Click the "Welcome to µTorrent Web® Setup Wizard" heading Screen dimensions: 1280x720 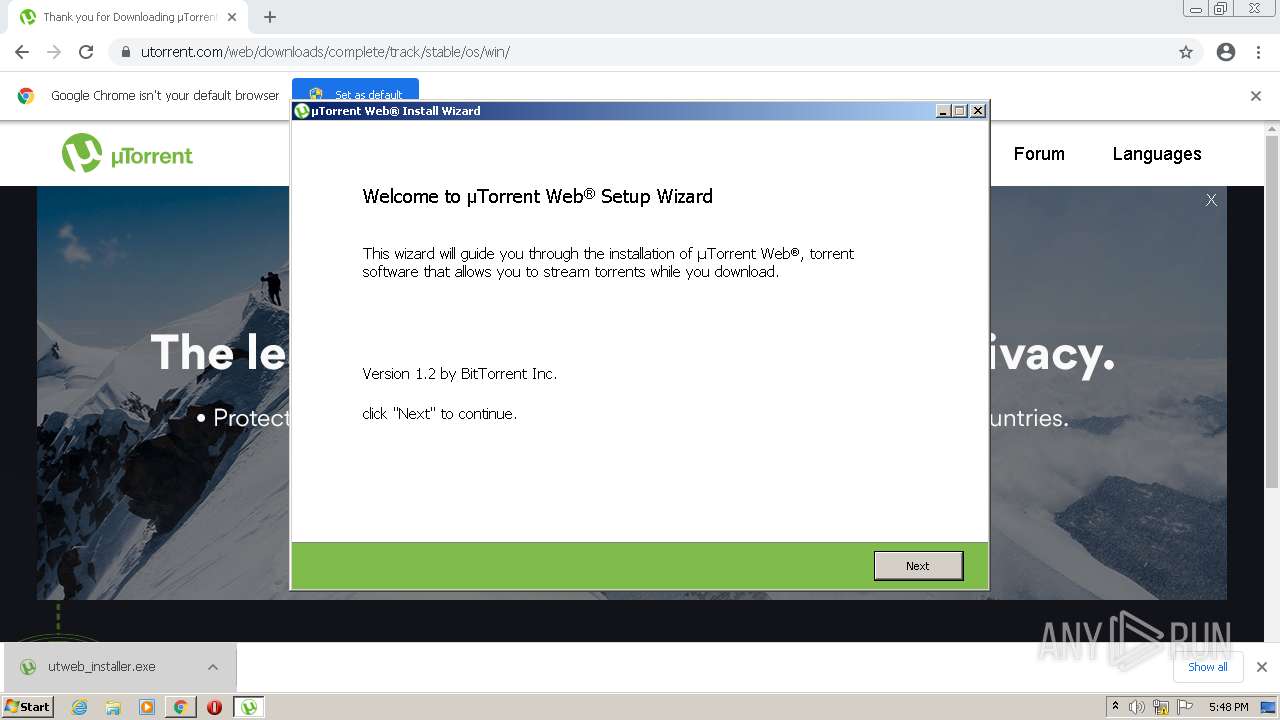tap(537, 197)
